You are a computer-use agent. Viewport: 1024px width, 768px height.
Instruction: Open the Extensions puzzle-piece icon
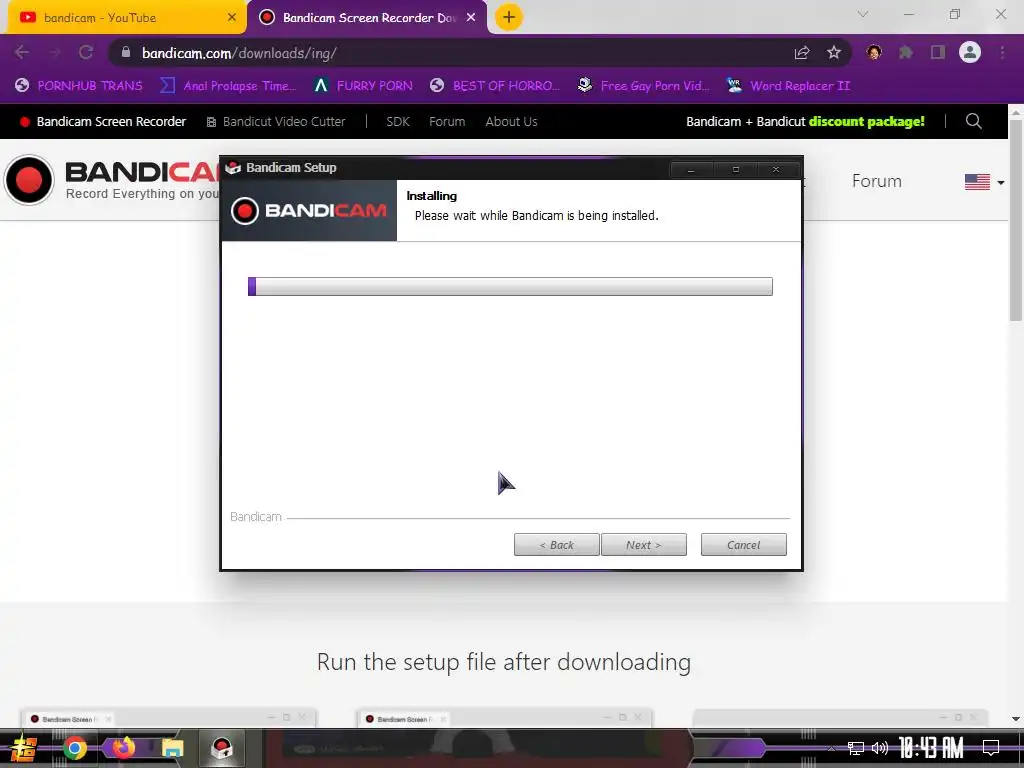pyautogui.click(x=905, y=53)
